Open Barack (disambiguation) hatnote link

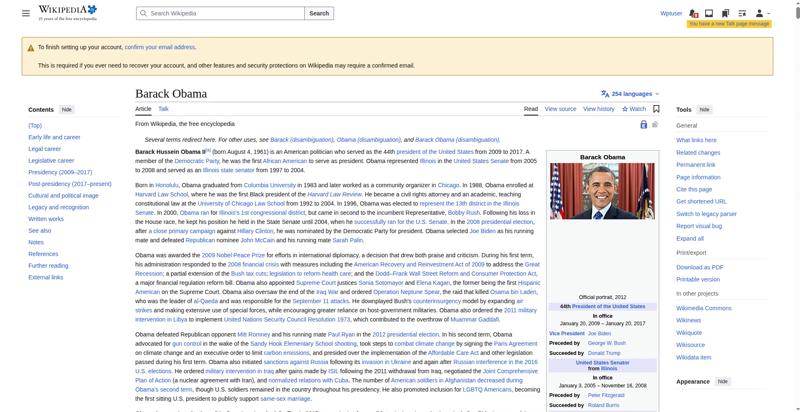click(x=302, y=140)
